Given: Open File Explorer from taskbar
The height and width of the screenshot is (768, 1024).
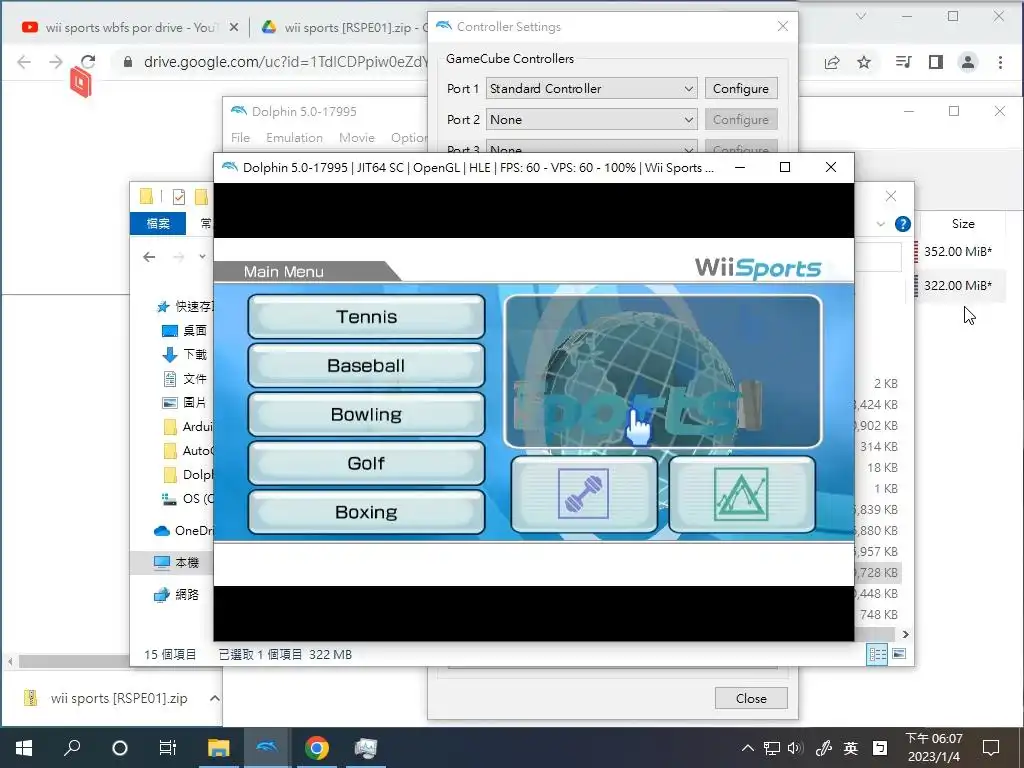Looking at the screenshot, I should point(219,748).
